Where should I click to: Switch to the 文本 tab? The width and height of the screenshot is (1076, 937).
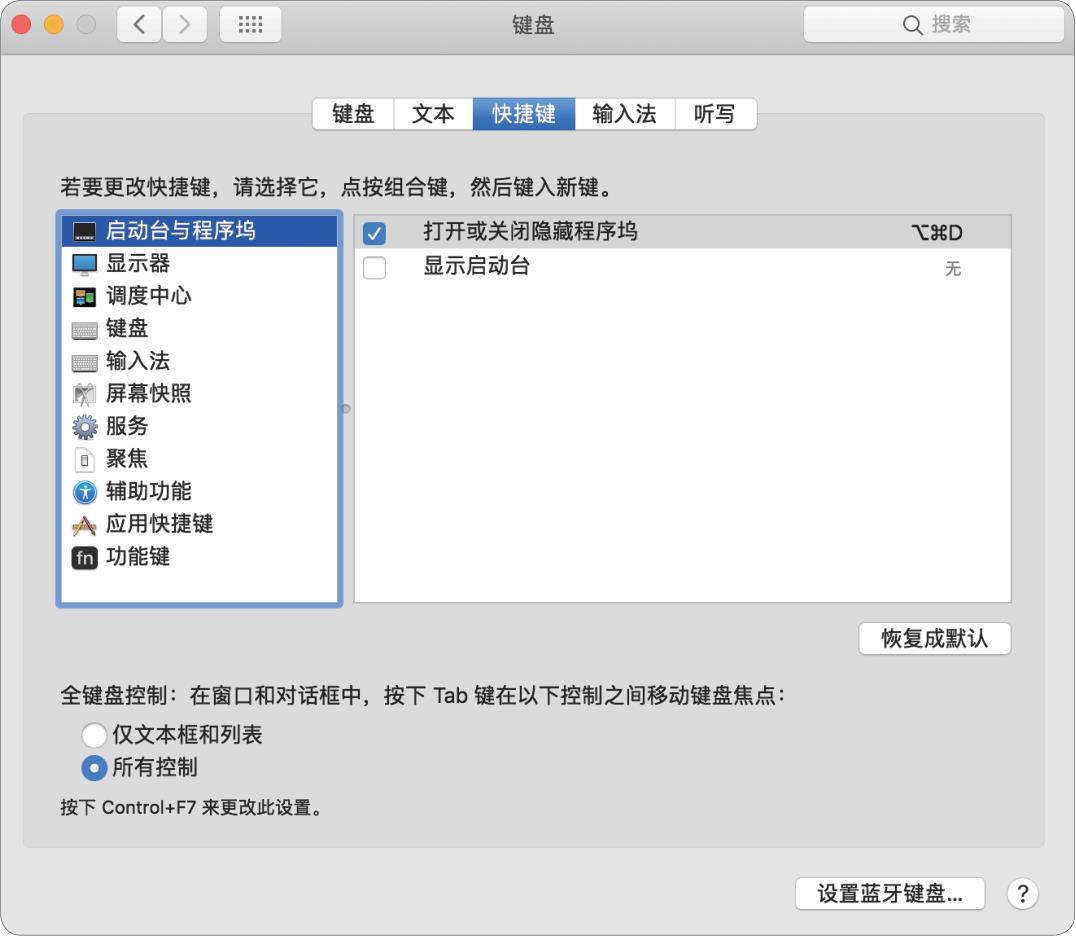433,114
